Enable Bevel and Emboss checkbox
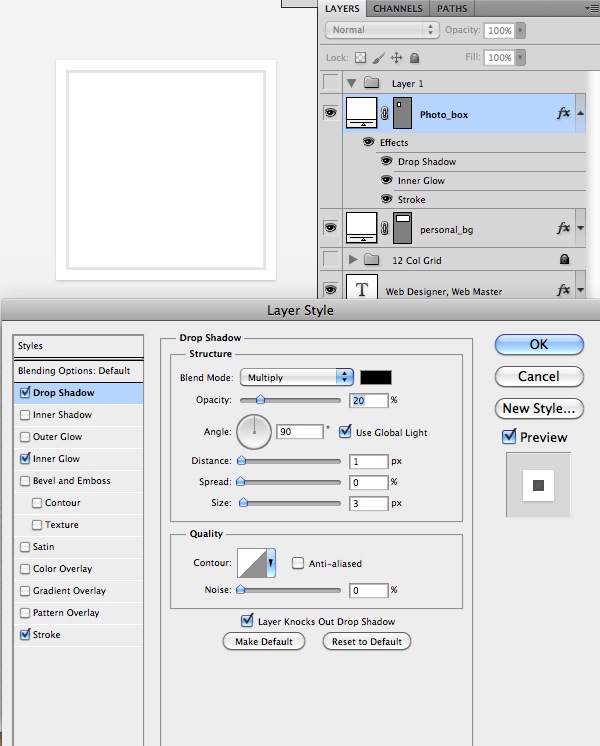 point(25,481)
